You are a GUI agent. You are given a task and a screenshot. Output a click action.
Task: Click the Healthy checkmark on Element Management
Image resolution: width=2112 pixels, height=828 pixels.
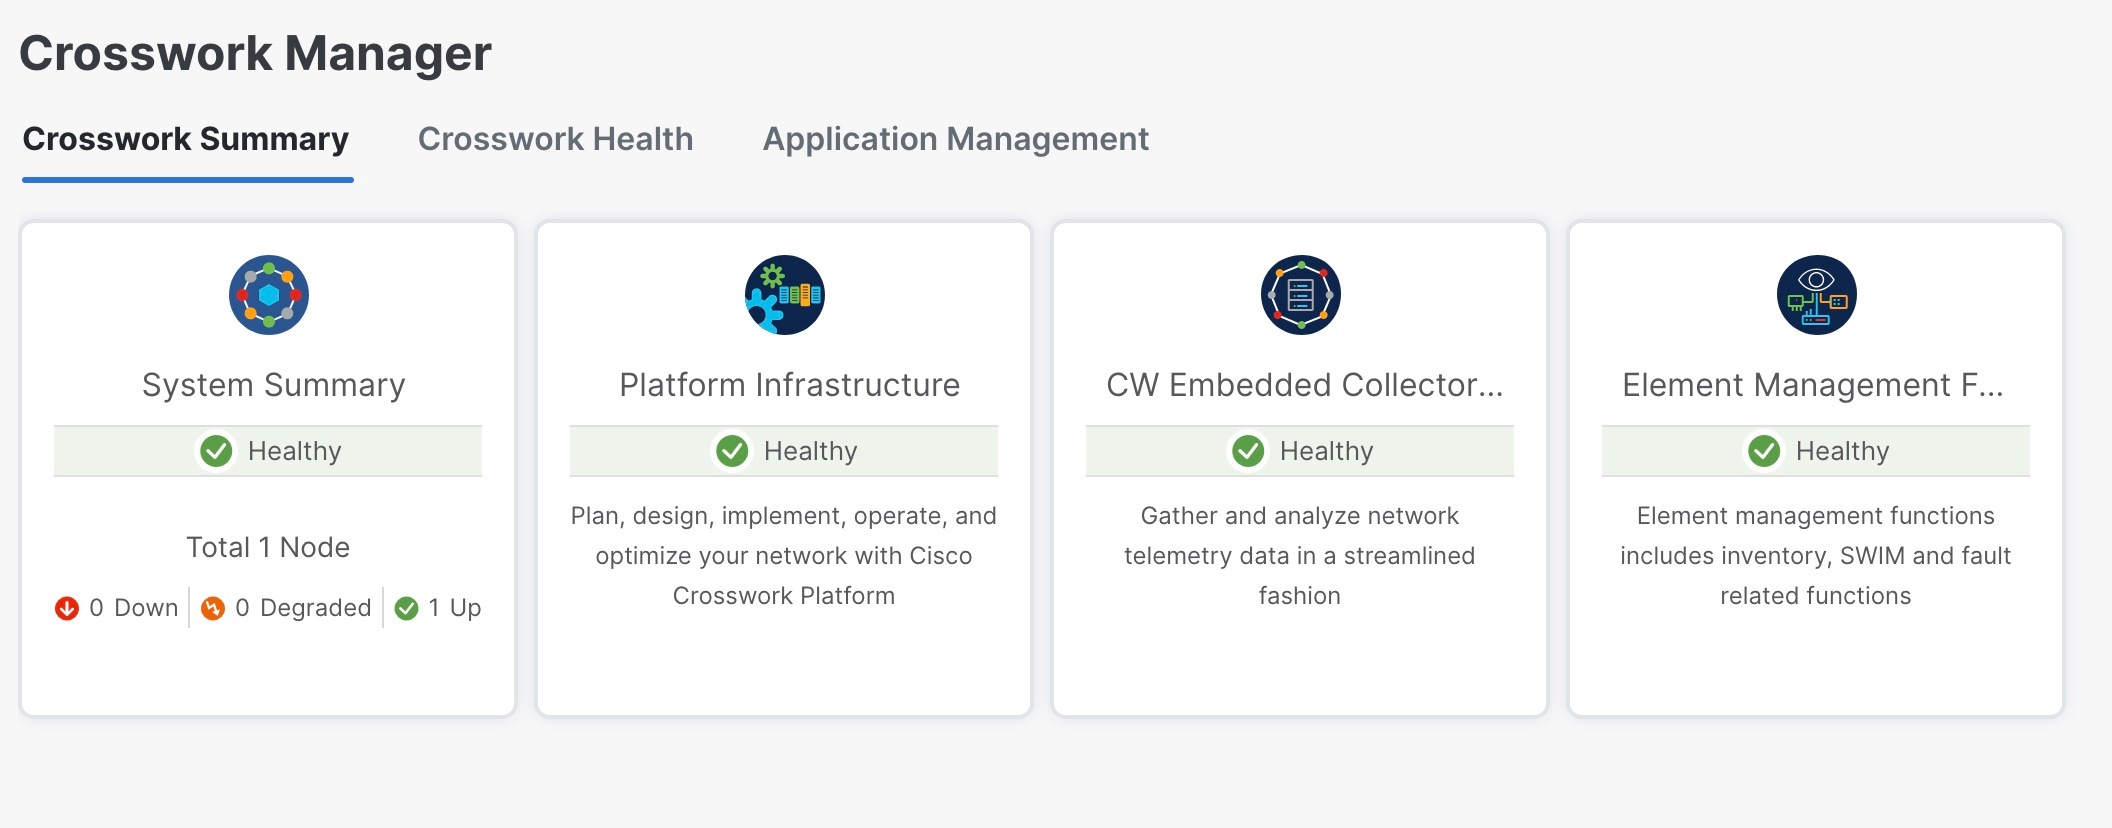(x=1764, y=451)
